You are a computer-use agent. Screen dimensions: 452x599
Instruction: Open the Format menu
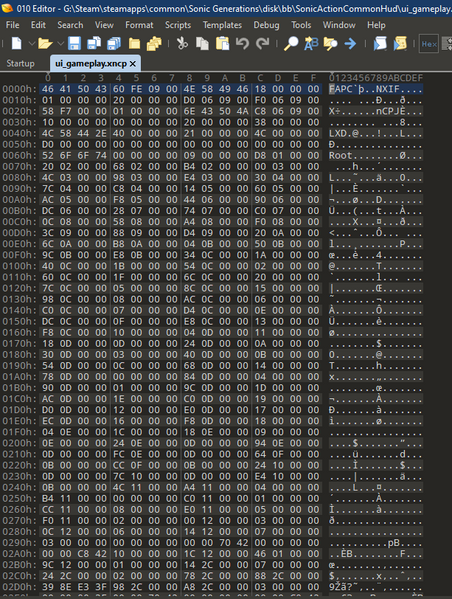point(139,25)
